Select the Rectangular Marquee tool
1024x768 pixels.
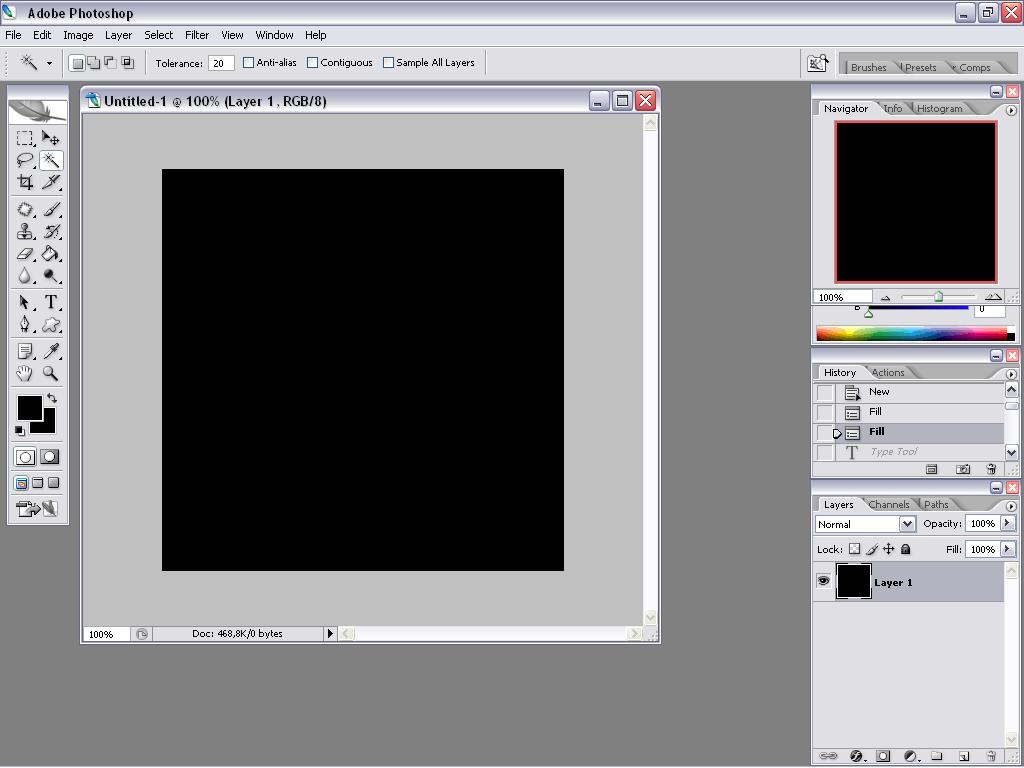tap(25, 138)
